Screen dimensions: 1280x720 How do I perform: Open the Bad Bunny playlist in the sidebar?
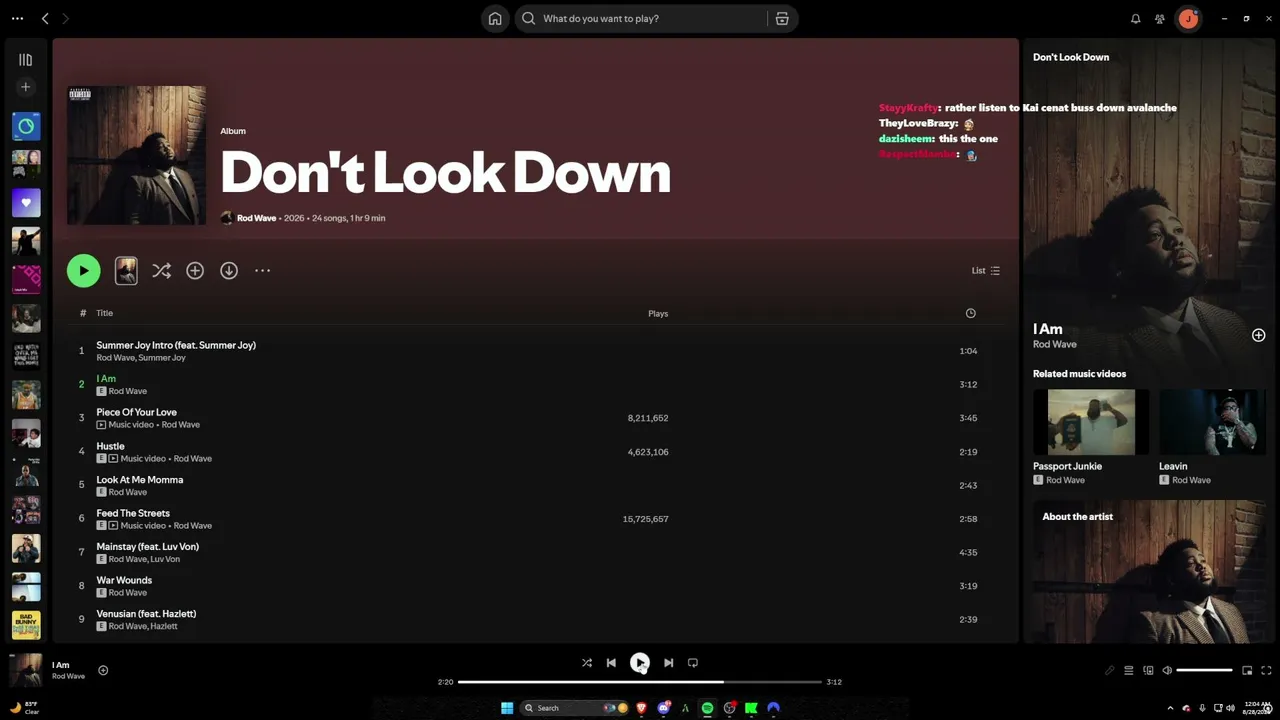(26, 625)
